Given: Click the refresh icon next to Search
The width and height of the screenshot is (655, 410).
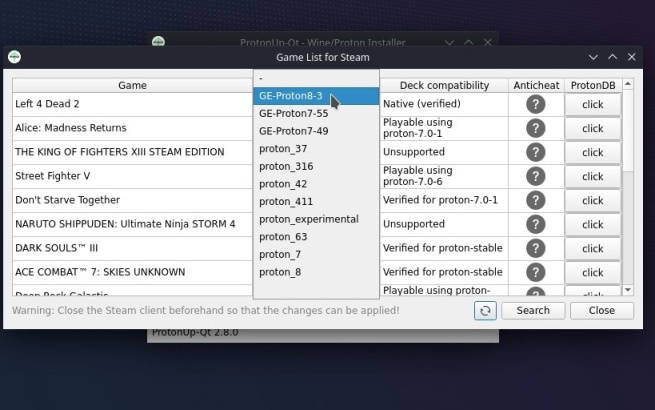Looking at the screenshot, I should click(485, 311).
